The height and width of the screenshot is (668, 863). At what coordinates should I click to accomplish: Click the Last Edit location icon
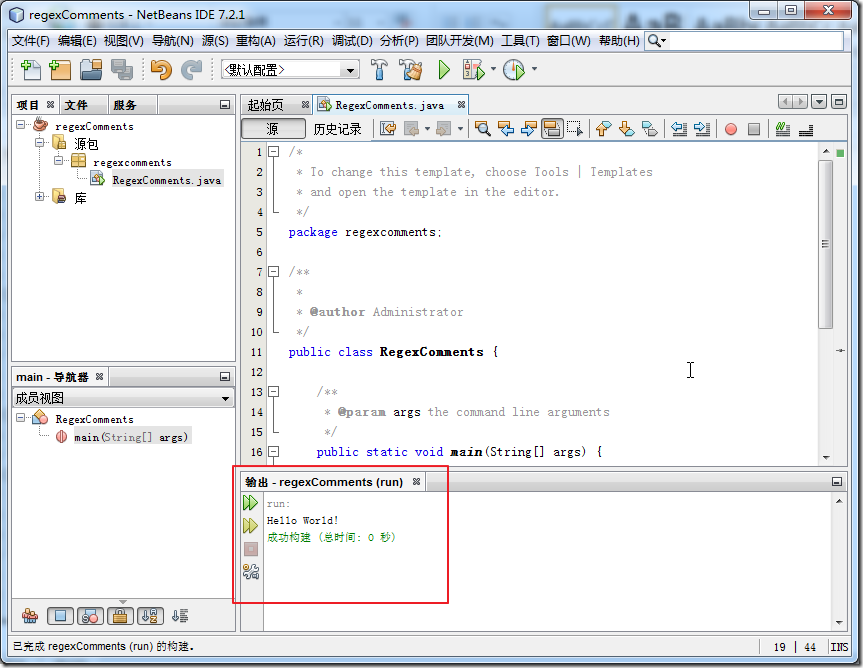pos(388,129)
